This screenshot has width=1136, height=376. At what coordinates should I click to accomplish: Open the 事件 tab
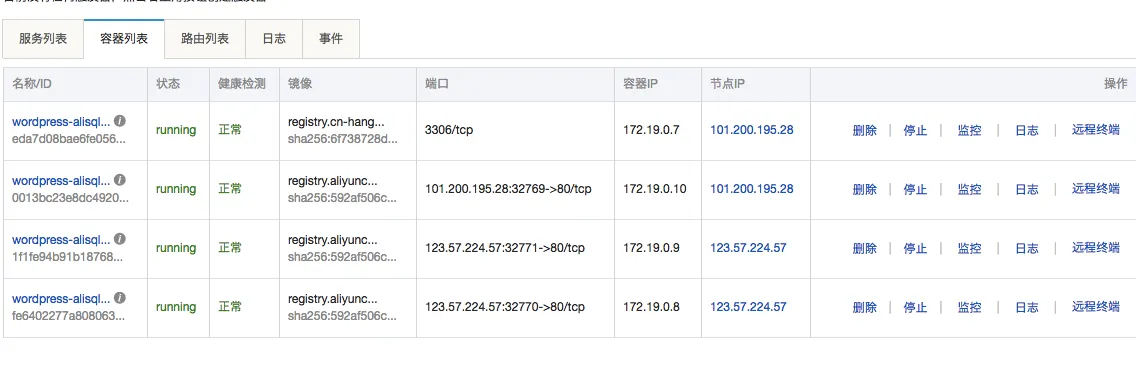pyautogui.click(x=331, y=39)
